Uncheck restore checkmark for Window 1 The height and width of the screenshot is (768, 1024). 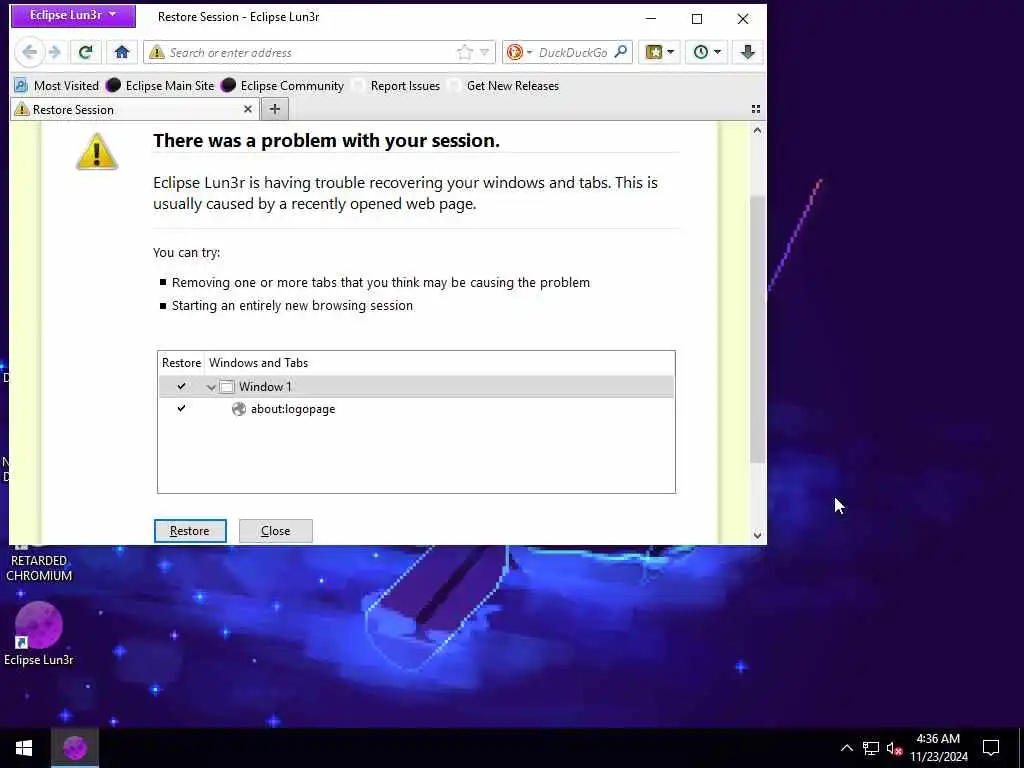pos(181,387)
